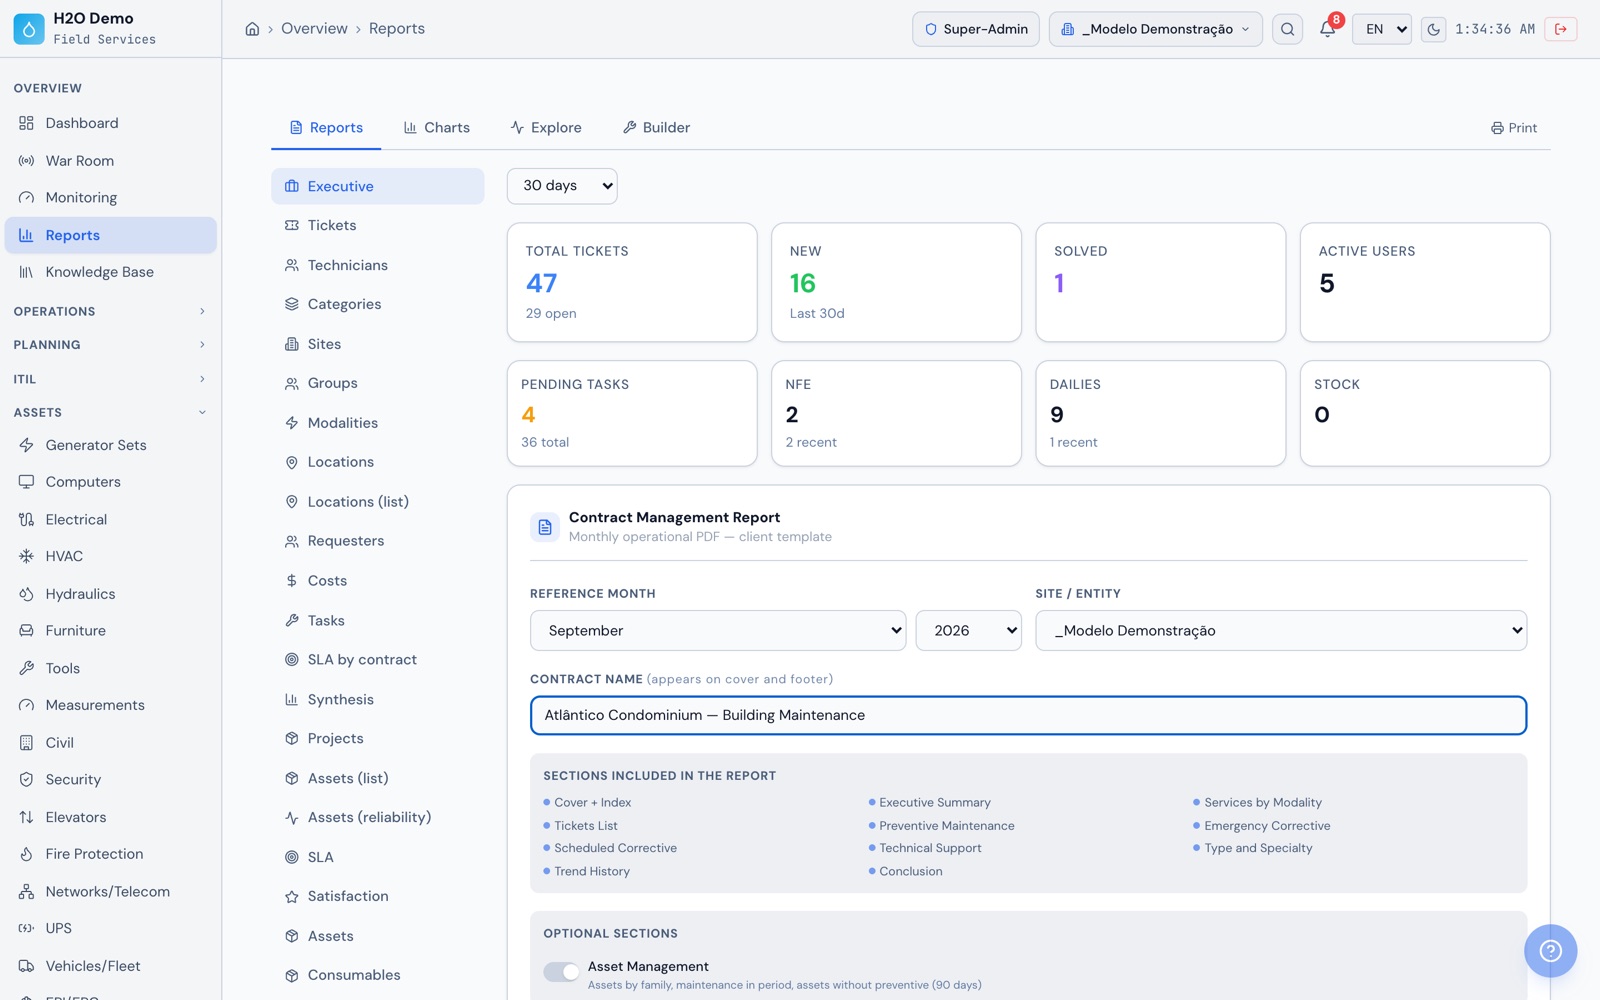Open the Modalities report
The width and height of the screenshot is (1600, 1000).
378,423
